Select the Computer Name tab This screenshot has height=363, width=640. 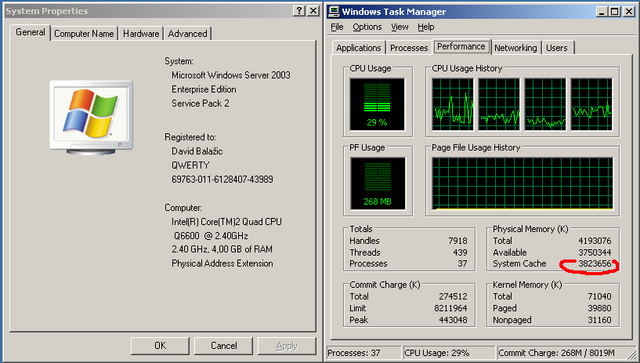84,34
